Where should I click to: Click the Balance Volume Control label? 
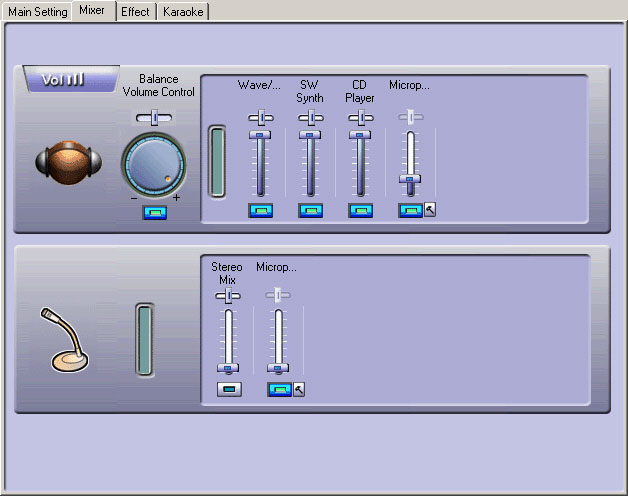(x=159, y=85)
